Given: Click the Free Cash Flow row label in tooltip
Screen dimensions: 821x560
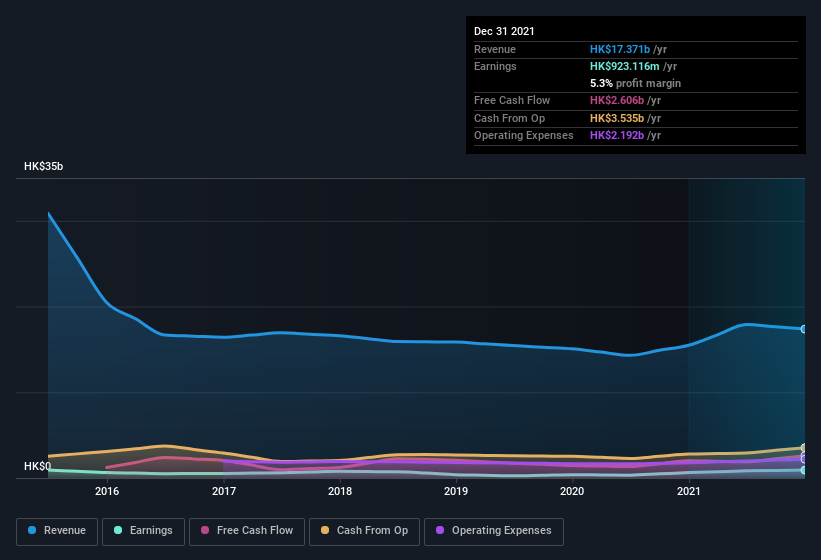Looking at the screenshot, I should [x=512, y=100].
